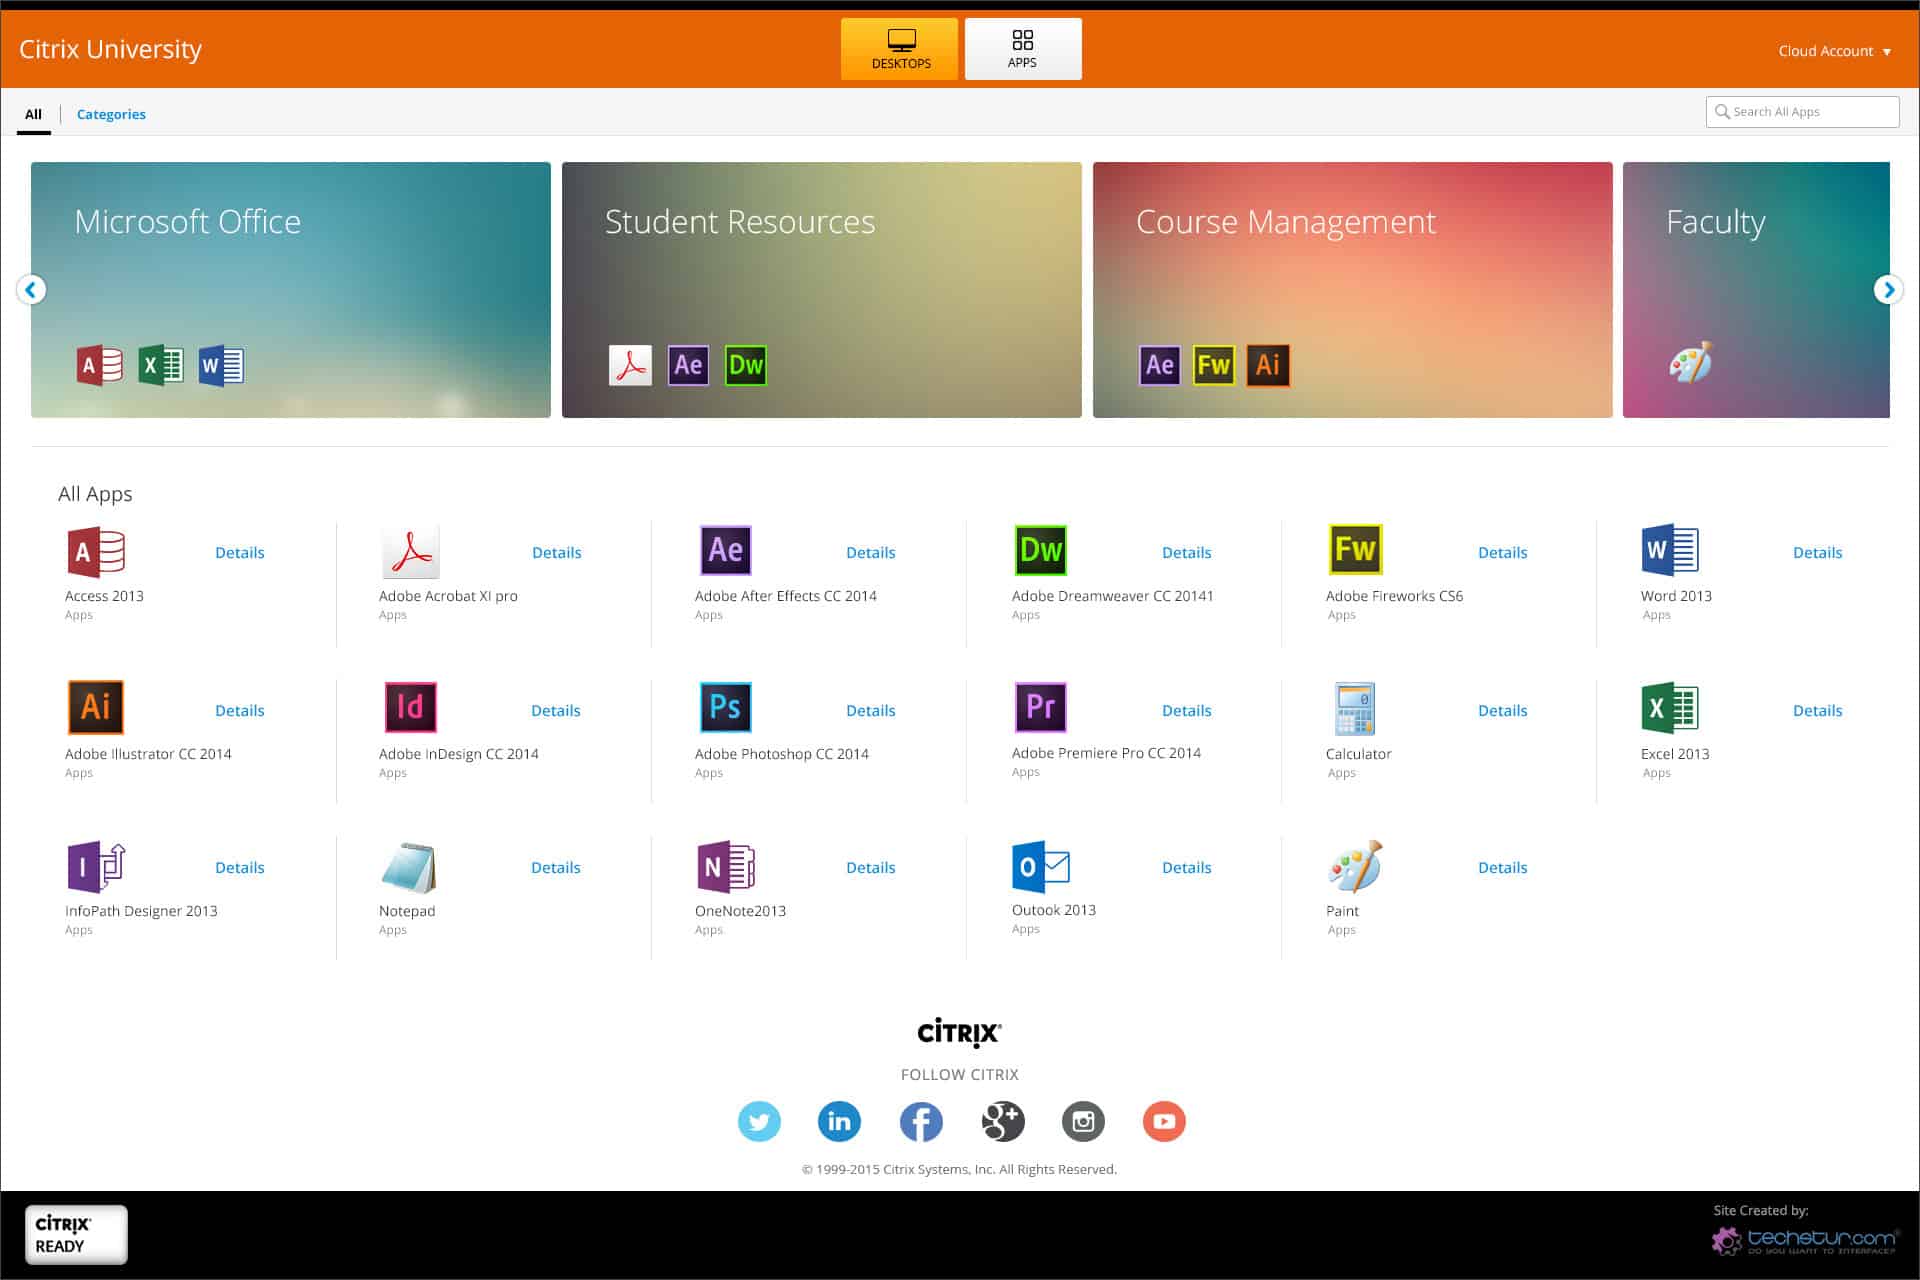1920x1280 pixels.
Task: Launch Word 2013 icon in All Apps
Action: (1670, 550)
